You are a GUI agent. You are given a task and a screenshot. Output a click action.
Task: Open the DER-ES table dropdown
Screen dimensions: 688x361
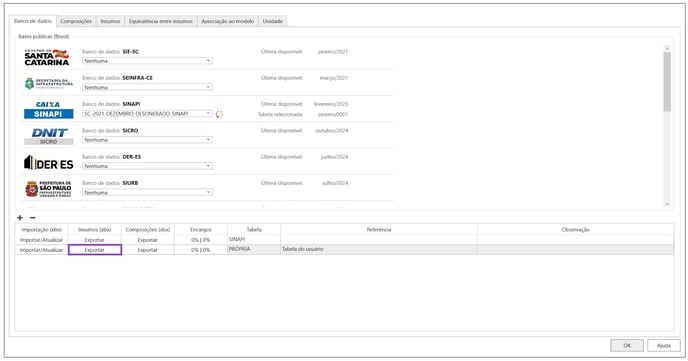(x=147, y=166)
